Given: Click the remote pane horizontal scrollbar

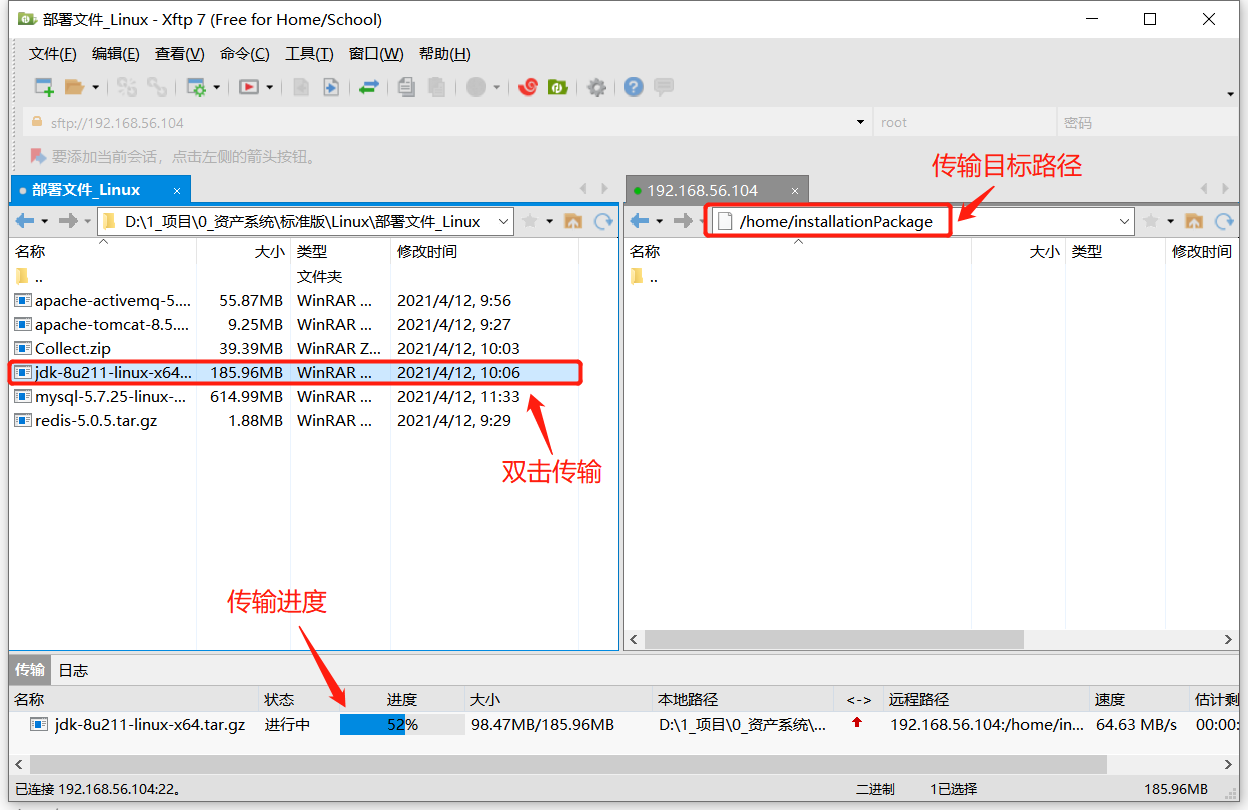Looking at the screenshot, I should (834, 639).
